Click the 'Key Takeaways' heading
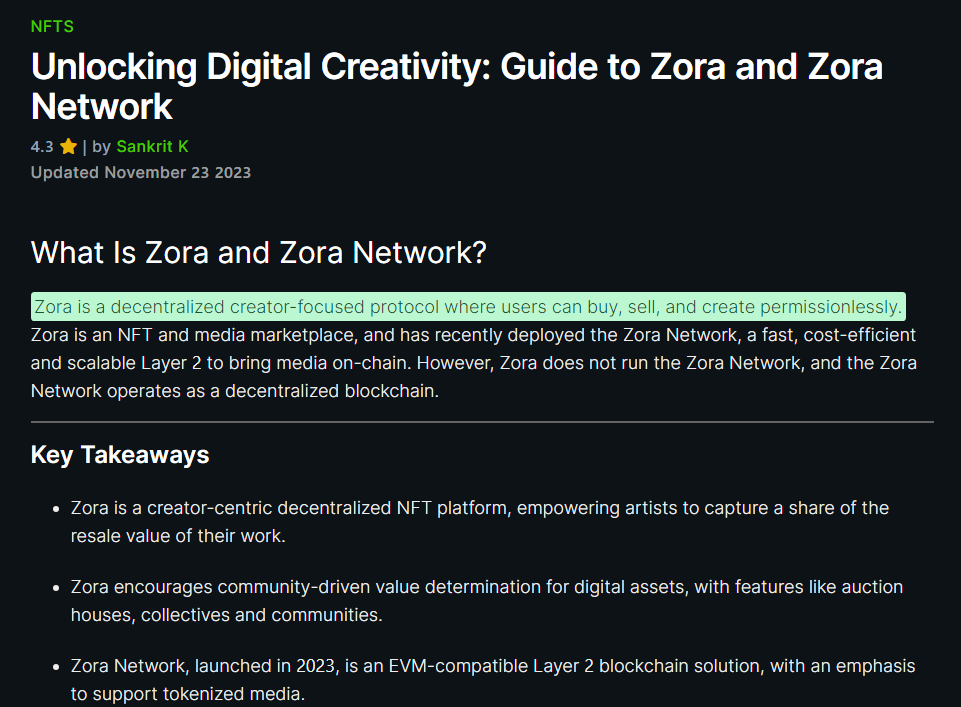Screen dimensions: 961x707 point(120,455)
